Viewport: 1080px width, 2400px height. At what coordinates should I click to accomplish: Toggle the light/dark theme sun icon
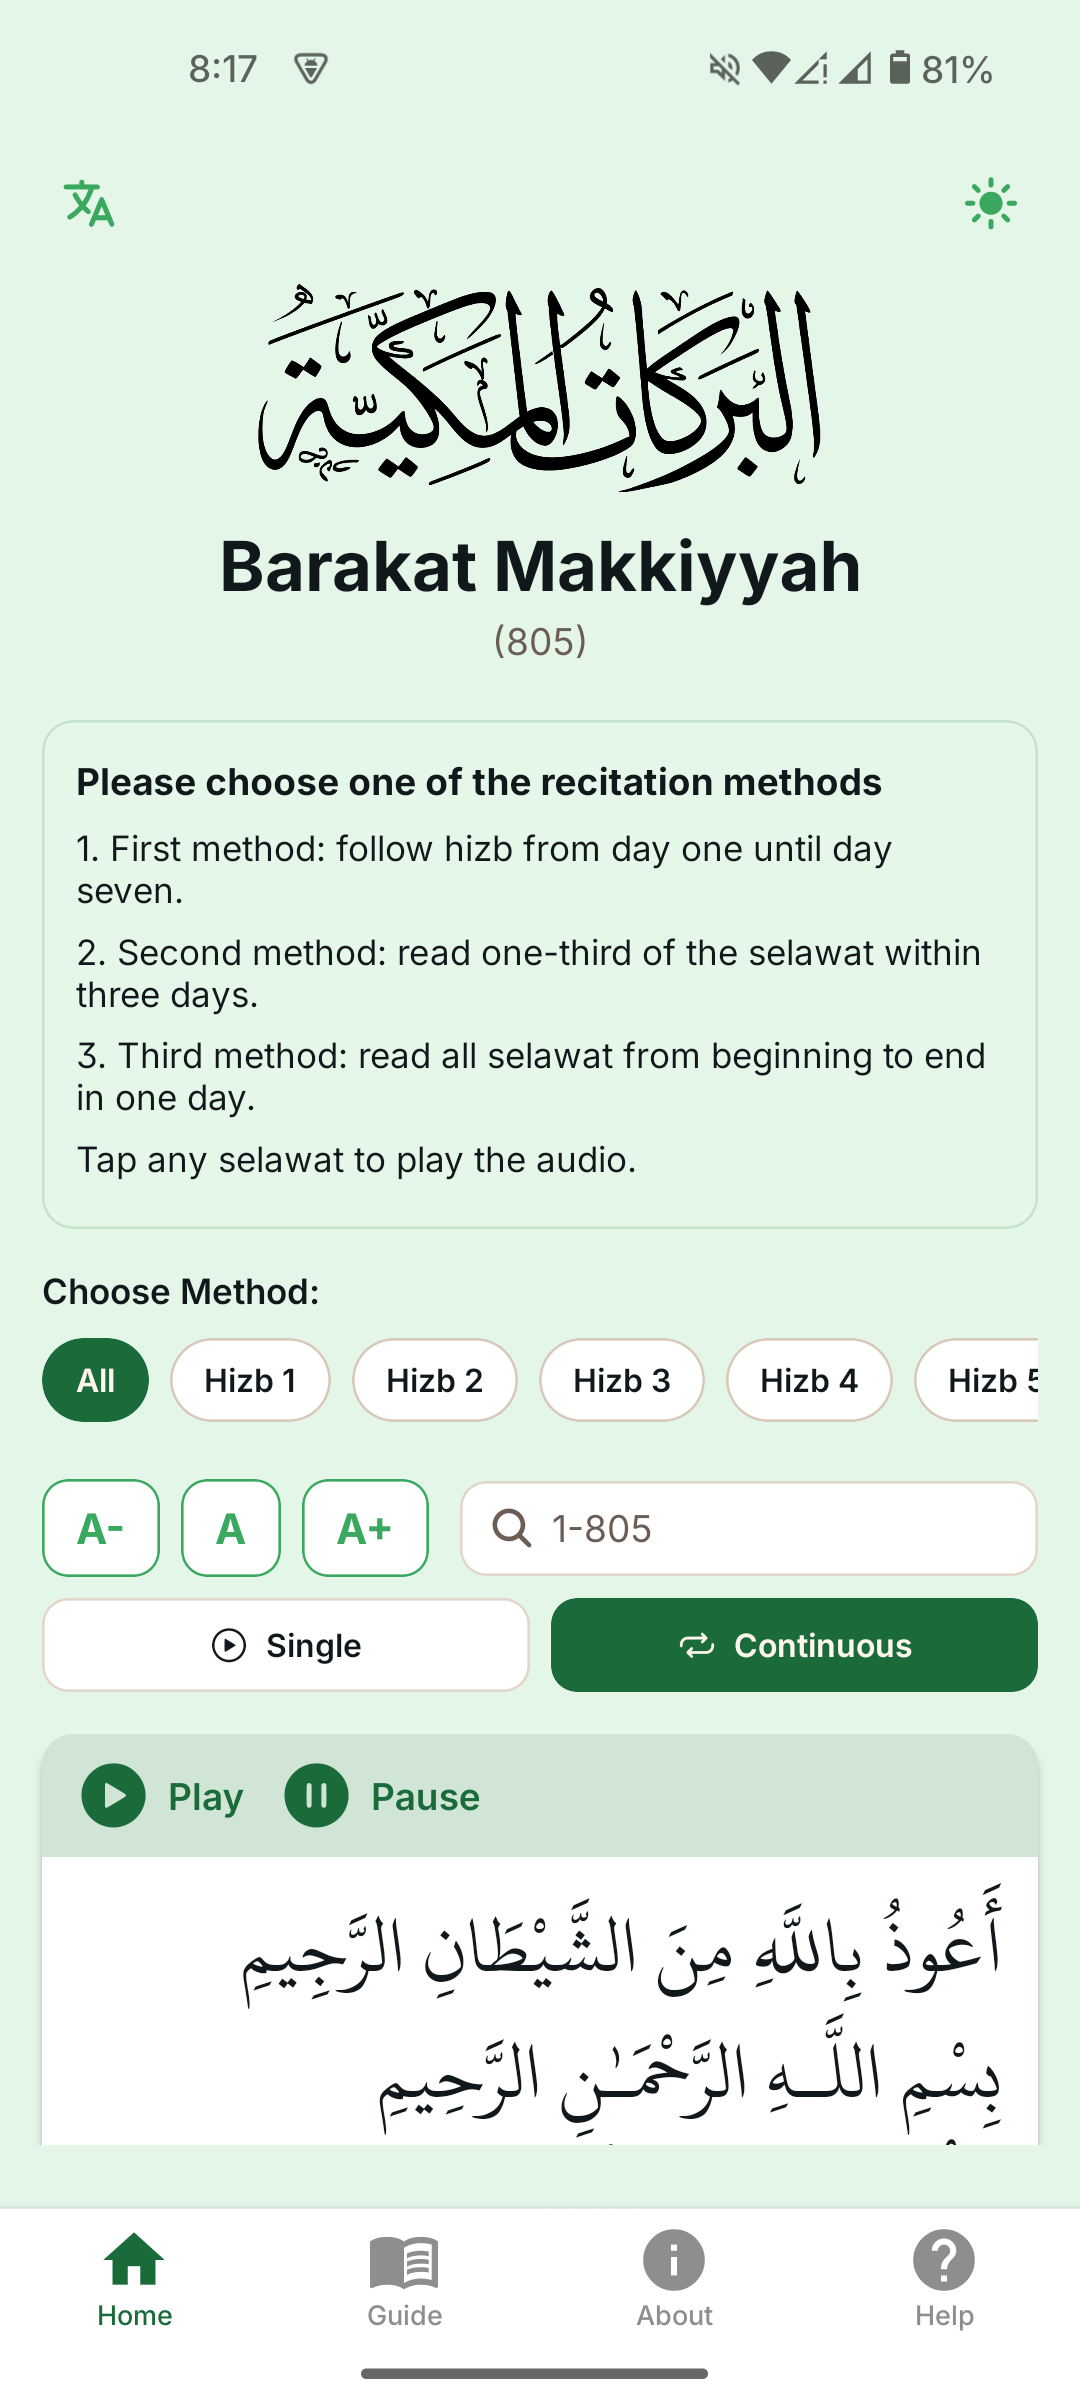(990, 204)
